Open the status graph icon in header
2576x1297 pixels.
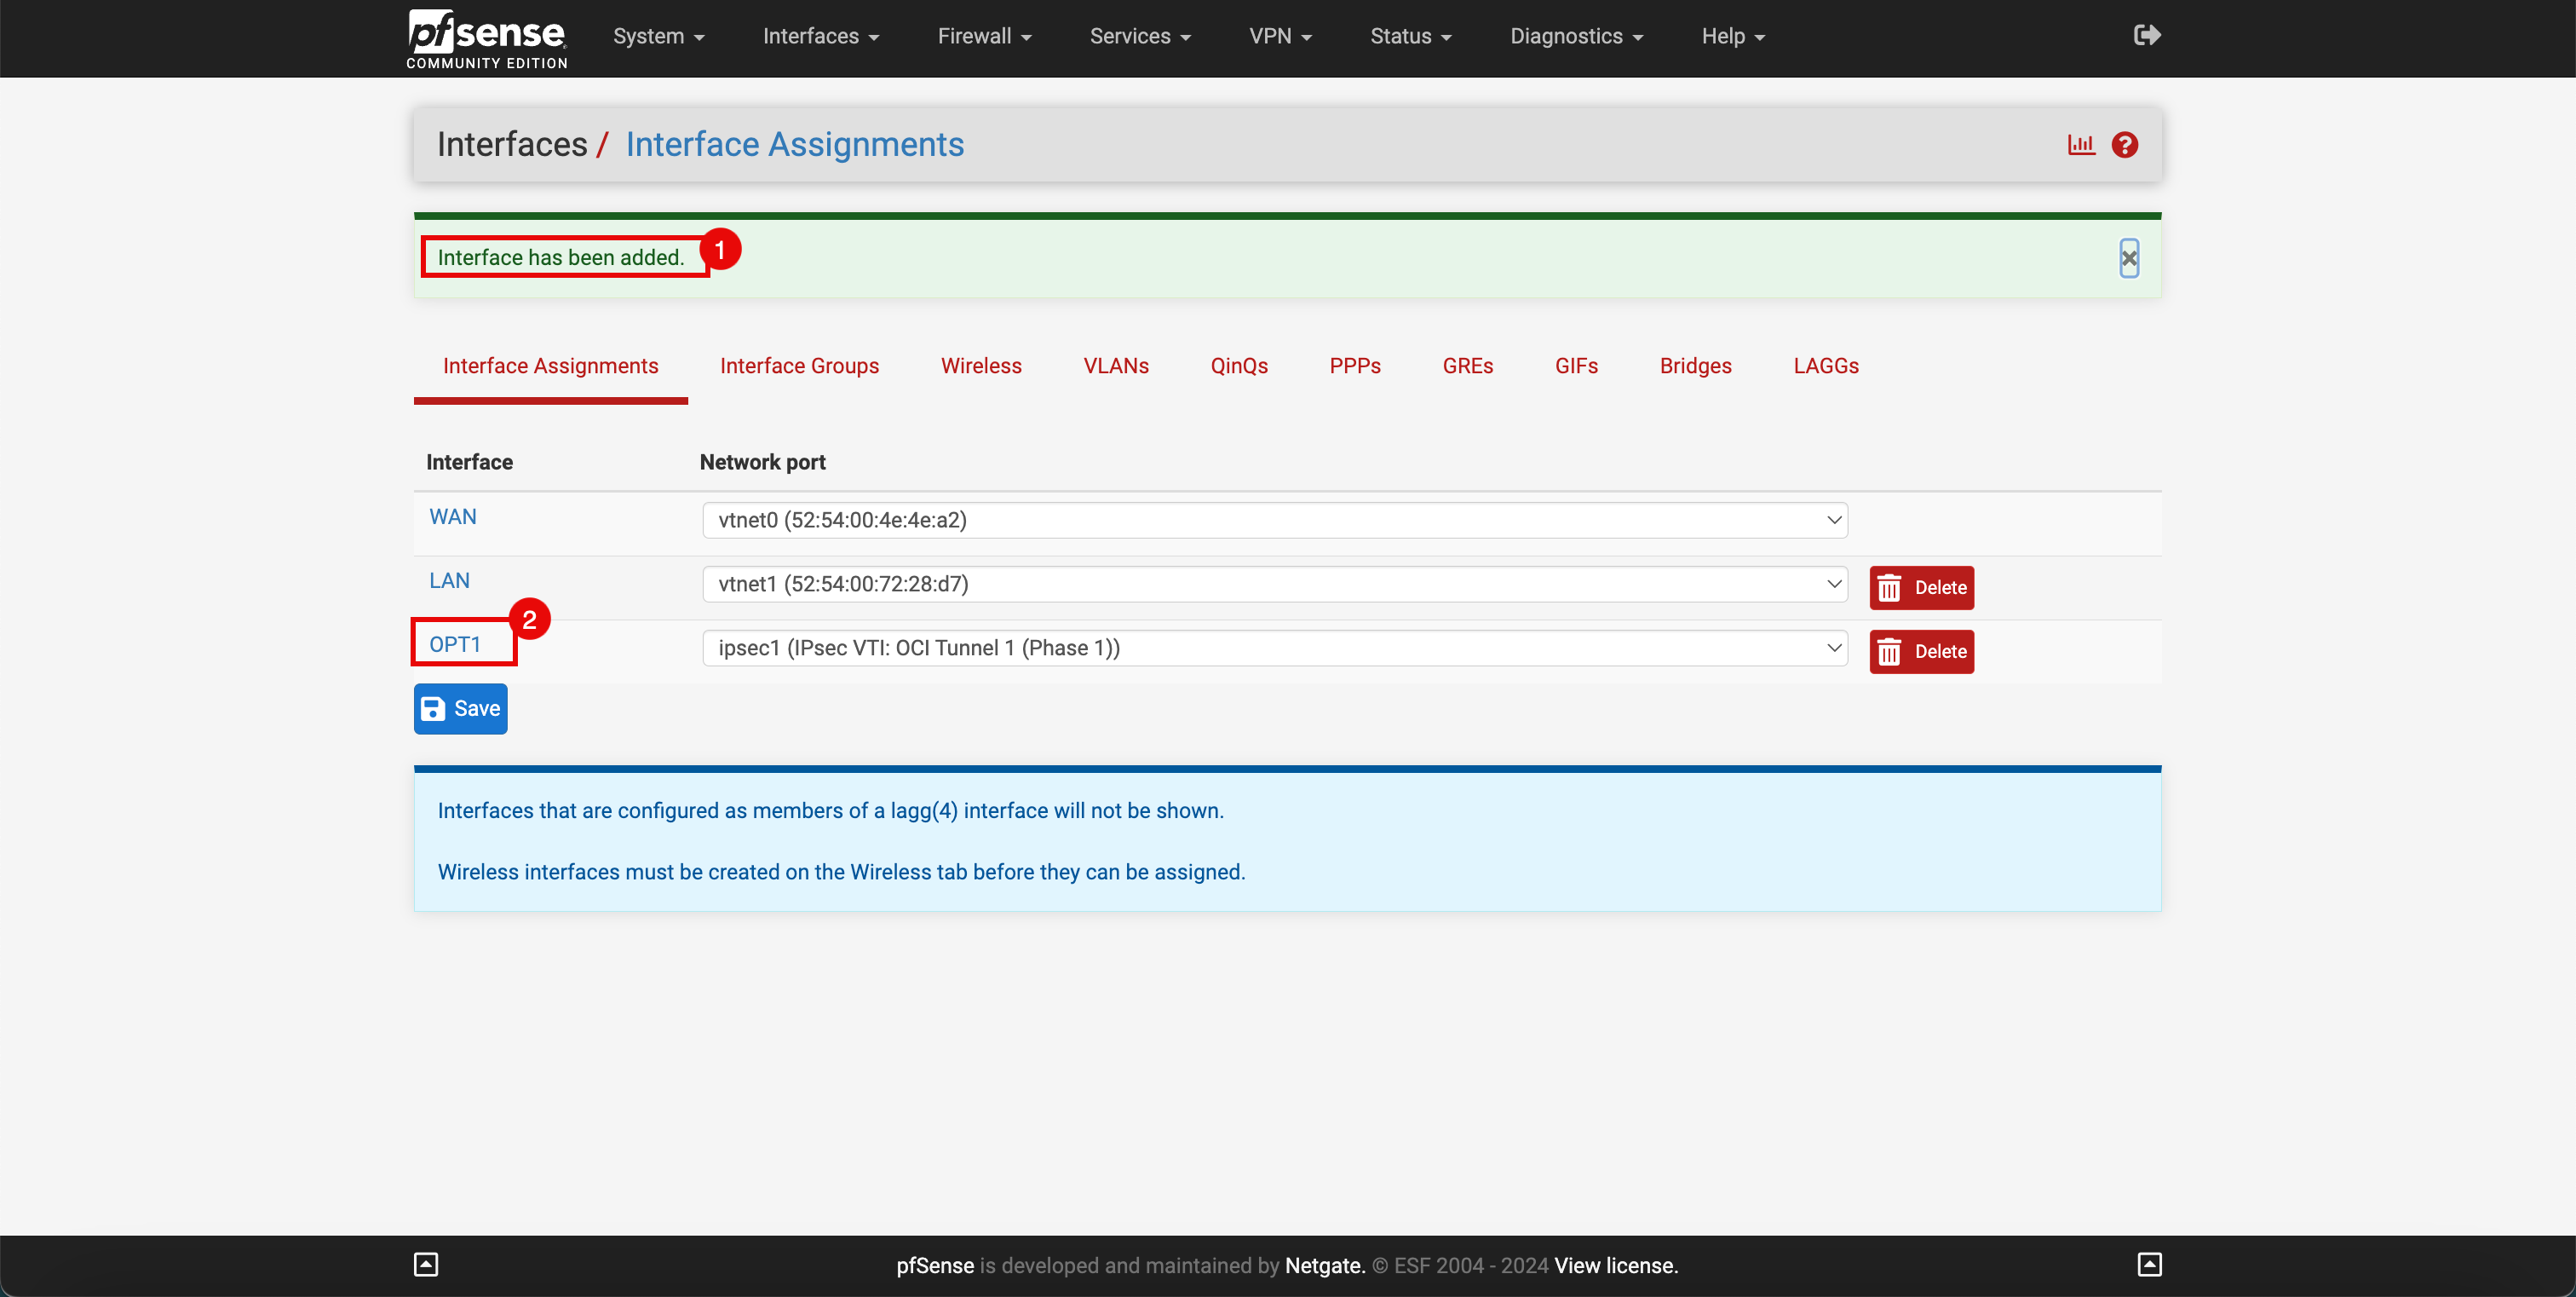point(2081,145)
